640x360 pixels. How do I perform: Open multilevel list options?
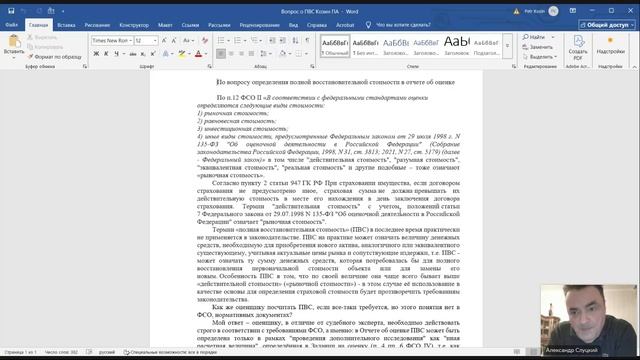pos(256,40)
